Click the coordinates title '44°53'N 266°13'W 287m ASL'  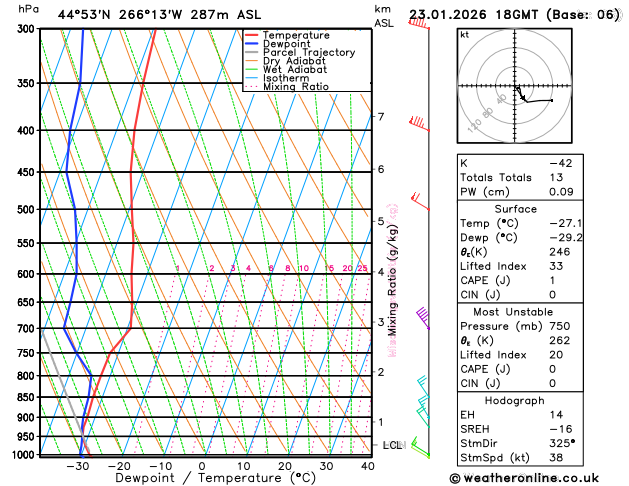coord(159,15)
